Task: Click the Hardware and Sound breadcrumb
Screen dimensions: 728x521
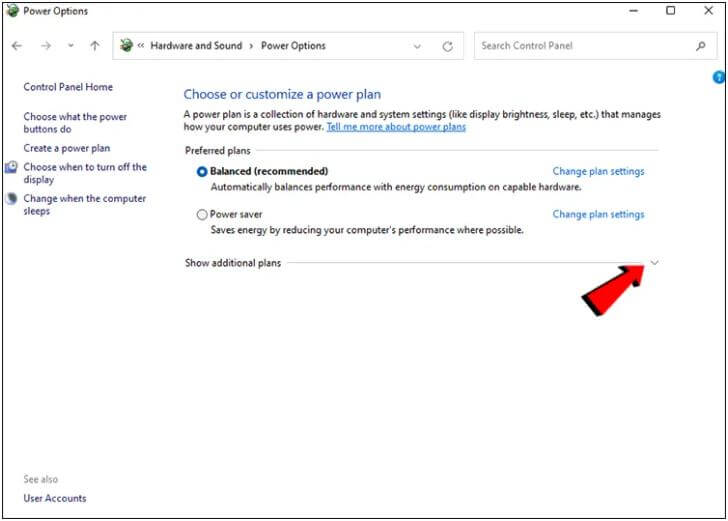Action: (x=196, y=46)
